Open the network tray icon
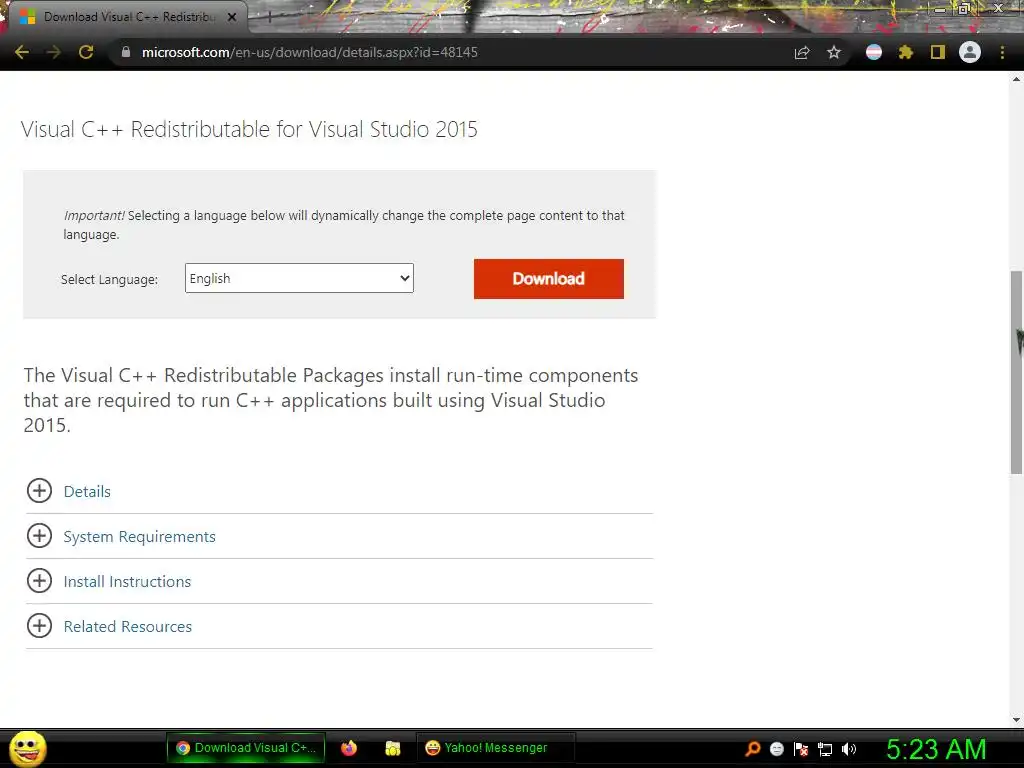Viewport: 1024px width, 768px height. [x=825, y=750]
